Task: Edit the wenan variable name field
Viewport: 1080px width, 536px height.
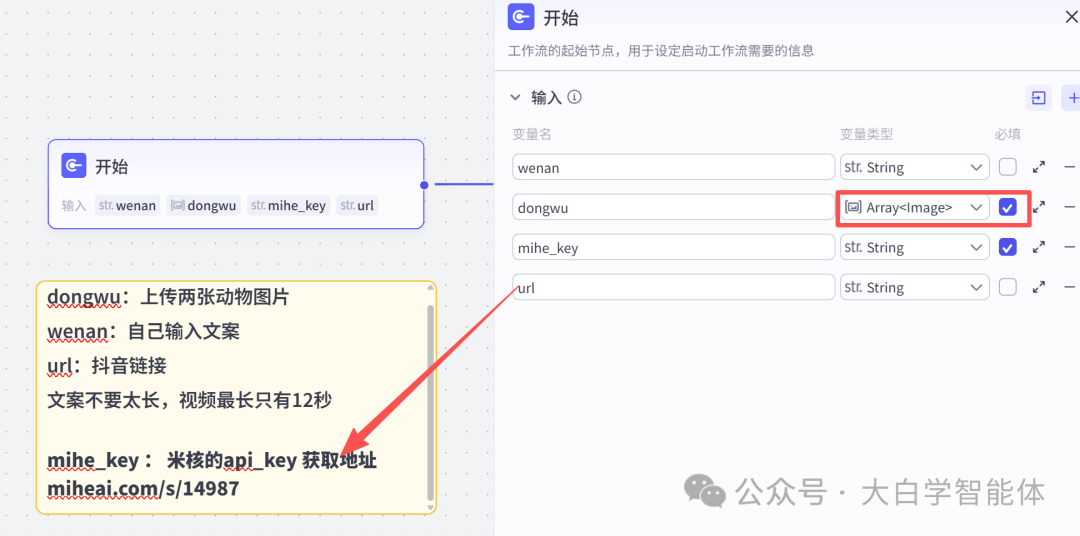Action: (674, 167)
